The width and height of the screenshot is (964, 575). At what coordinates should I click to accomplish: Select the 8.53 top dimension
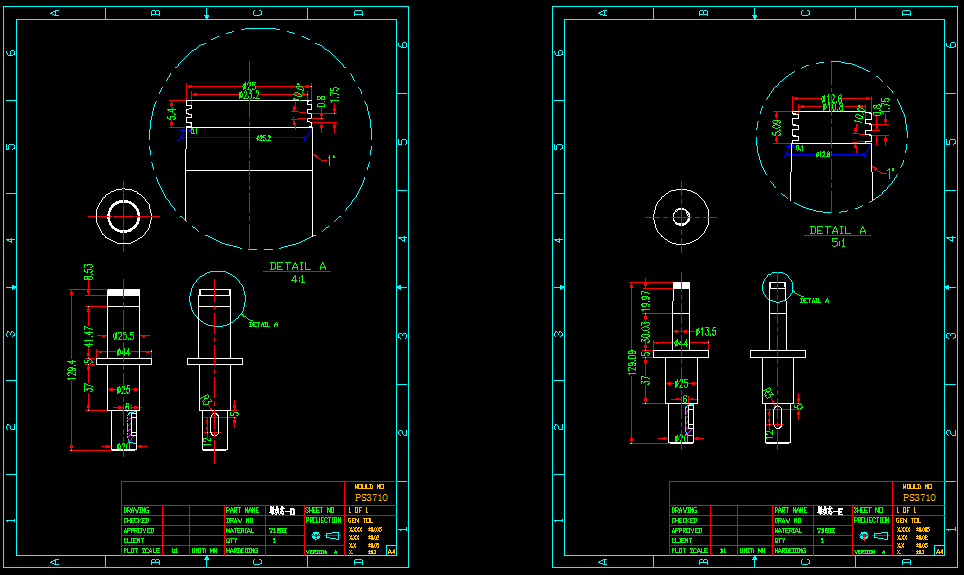[x=89, y=272]
